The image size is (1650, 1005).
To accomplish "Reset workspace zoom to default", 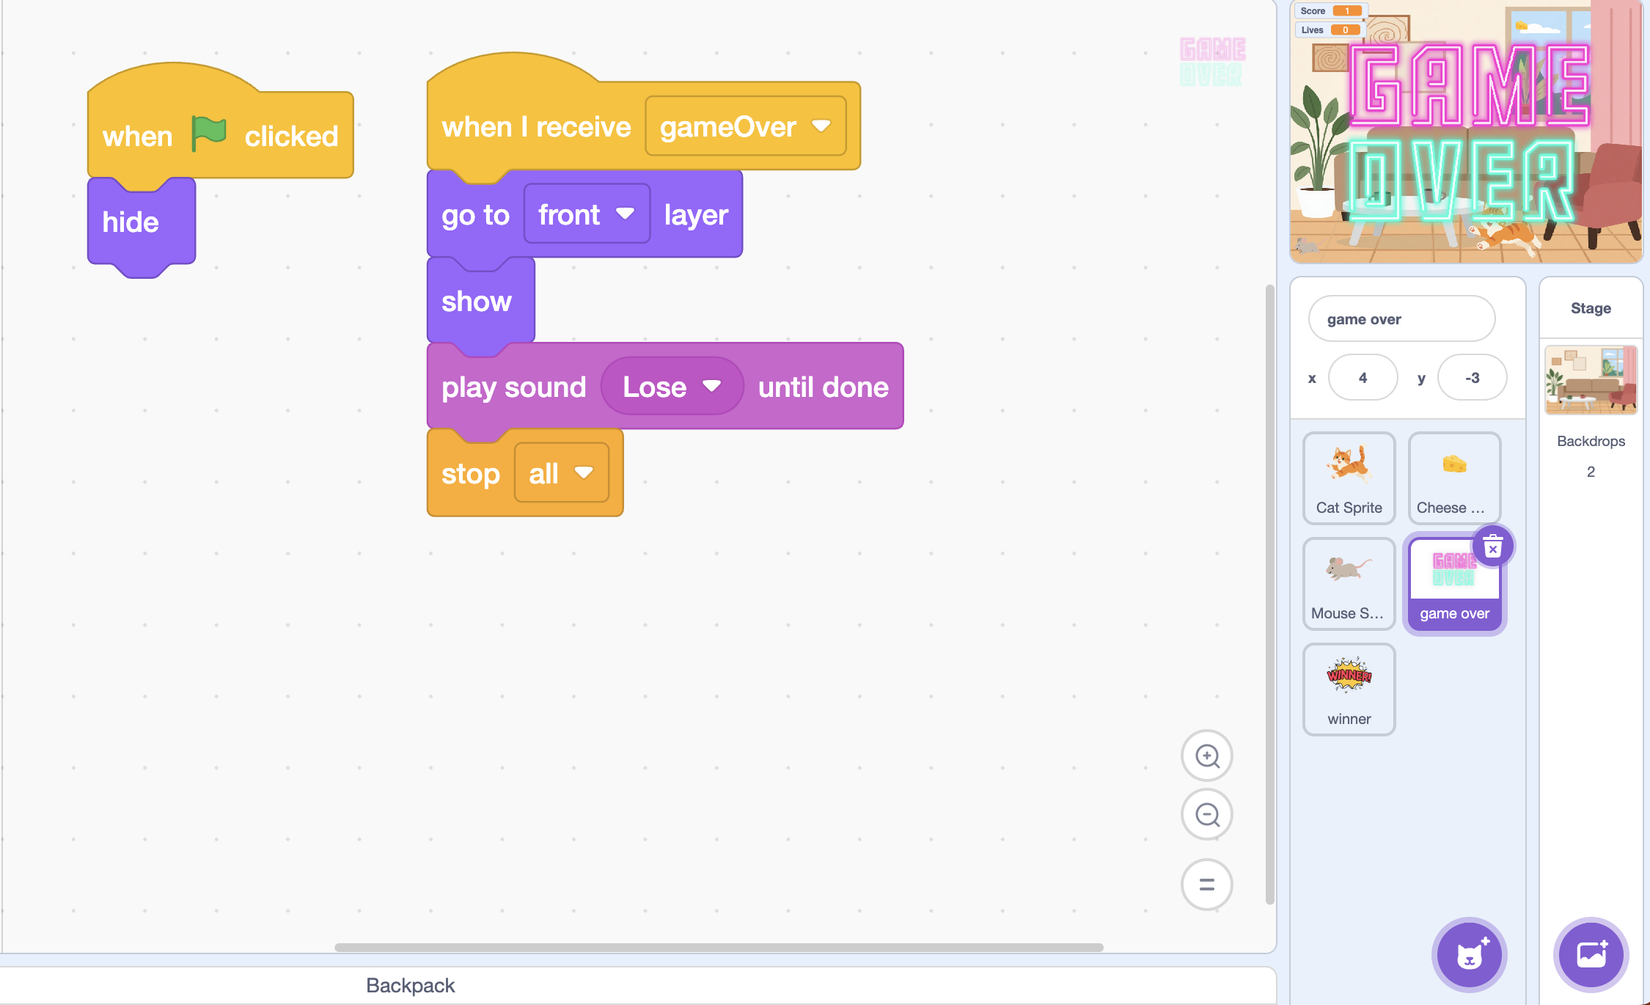I will (1207, 885).
